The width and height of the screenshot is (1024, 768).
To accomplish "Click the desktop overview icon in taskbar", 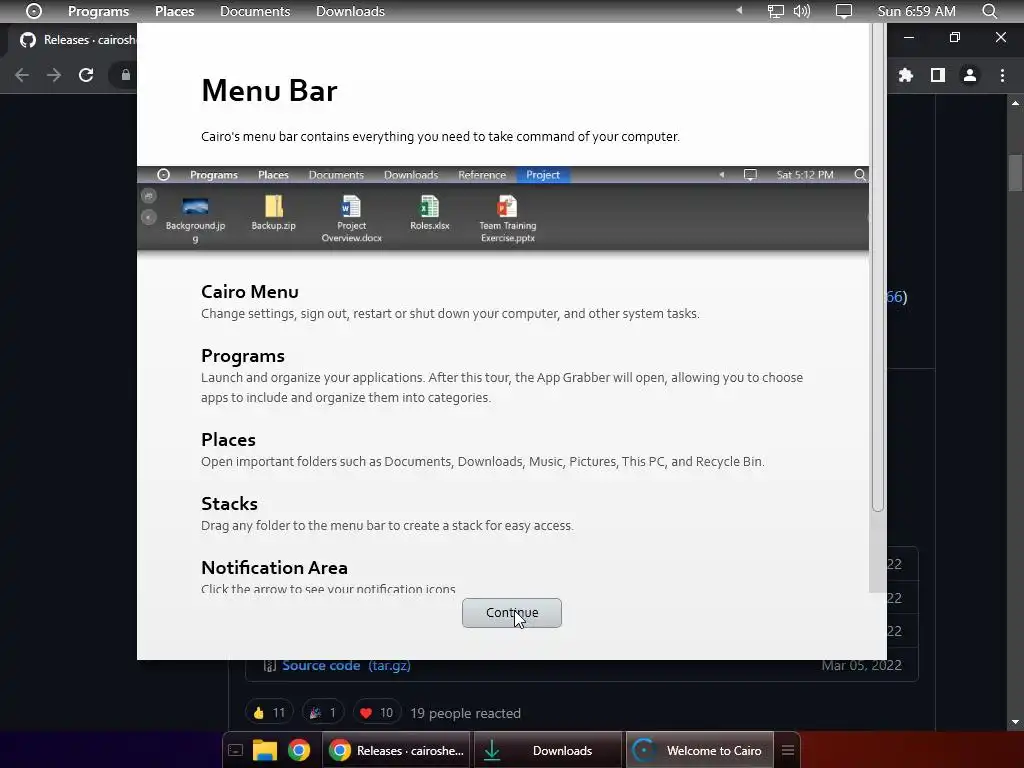I will [x=236, y=750].
